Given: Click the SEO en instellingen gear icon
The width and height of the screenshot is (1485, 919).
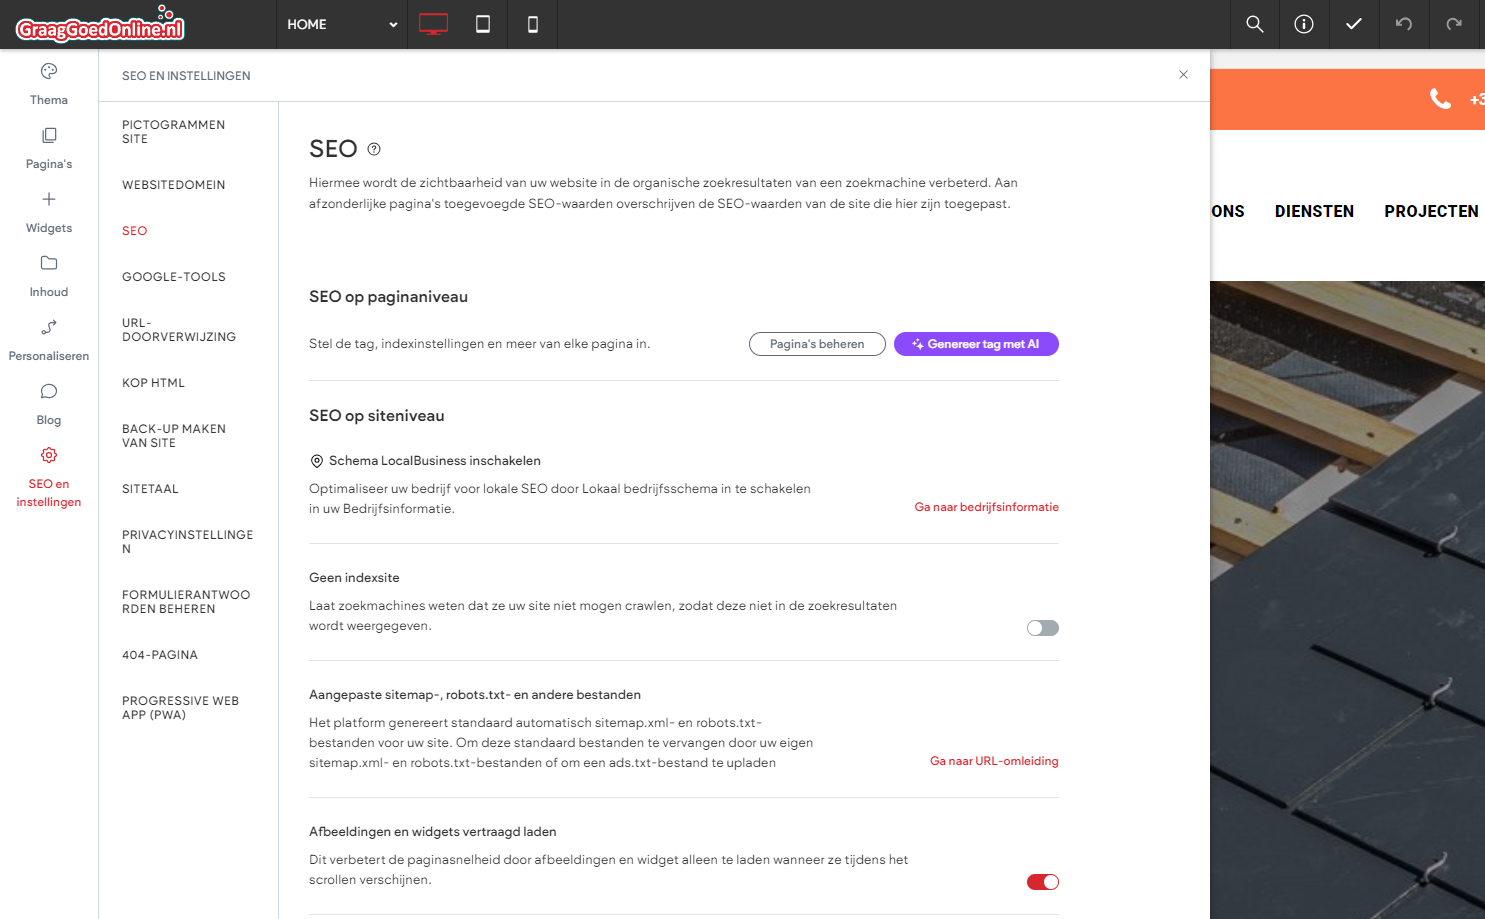Looking at the screenshot, I should [49, 455].
